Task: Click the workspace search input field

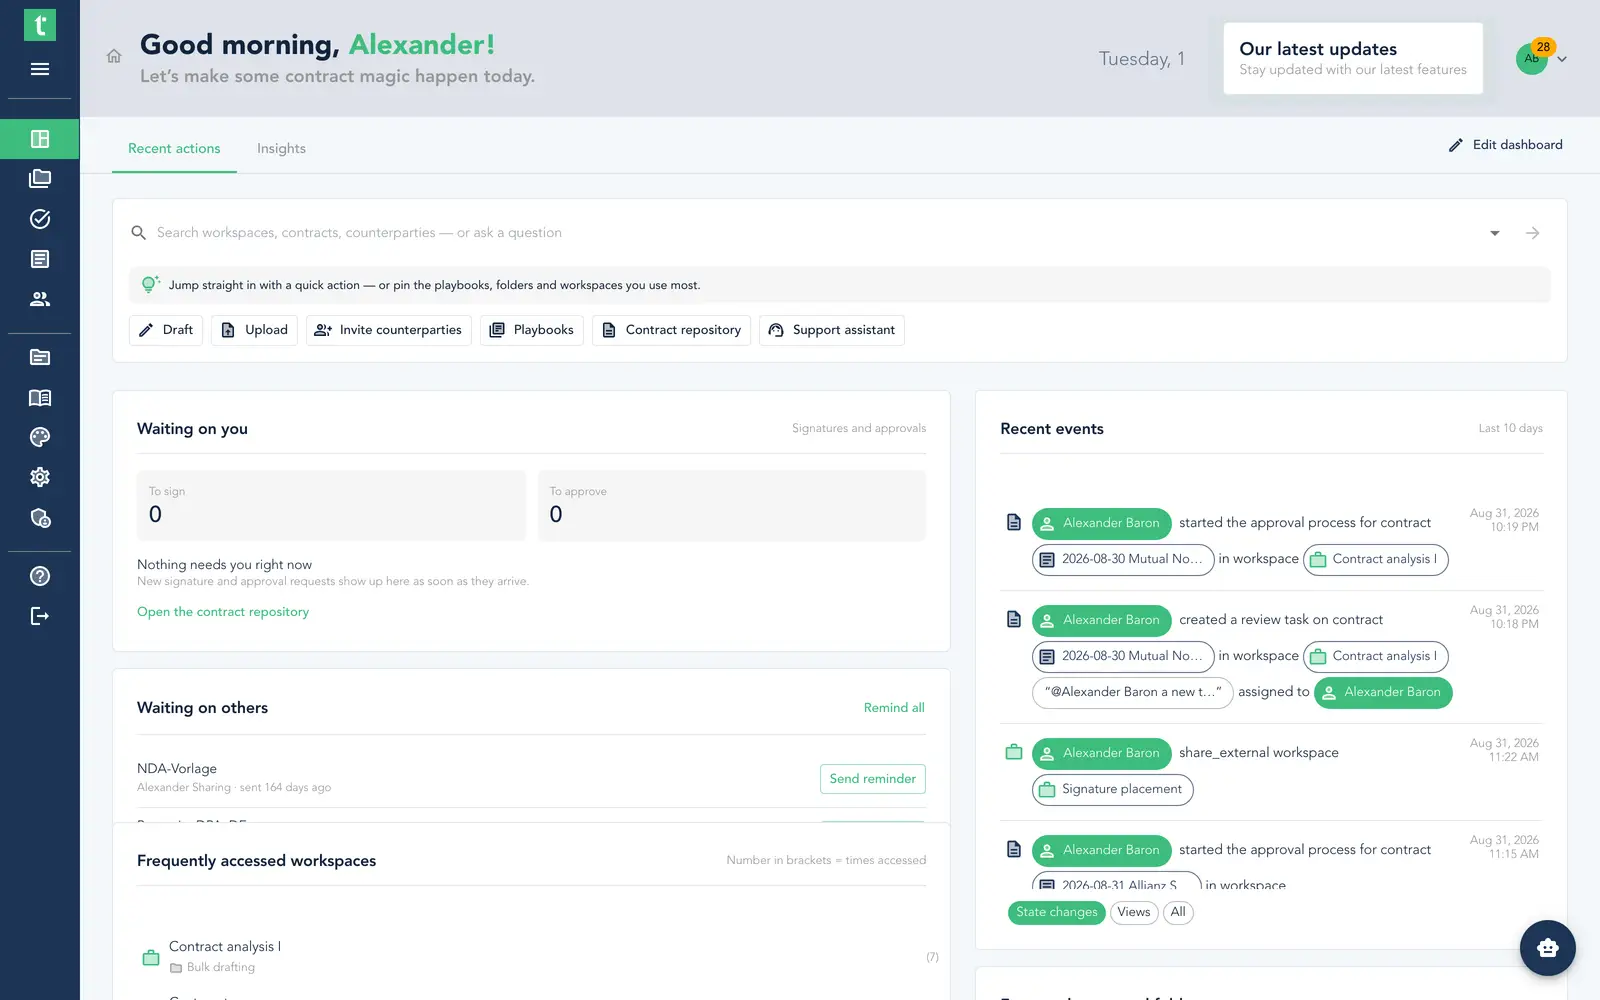Action: point(810,233)
